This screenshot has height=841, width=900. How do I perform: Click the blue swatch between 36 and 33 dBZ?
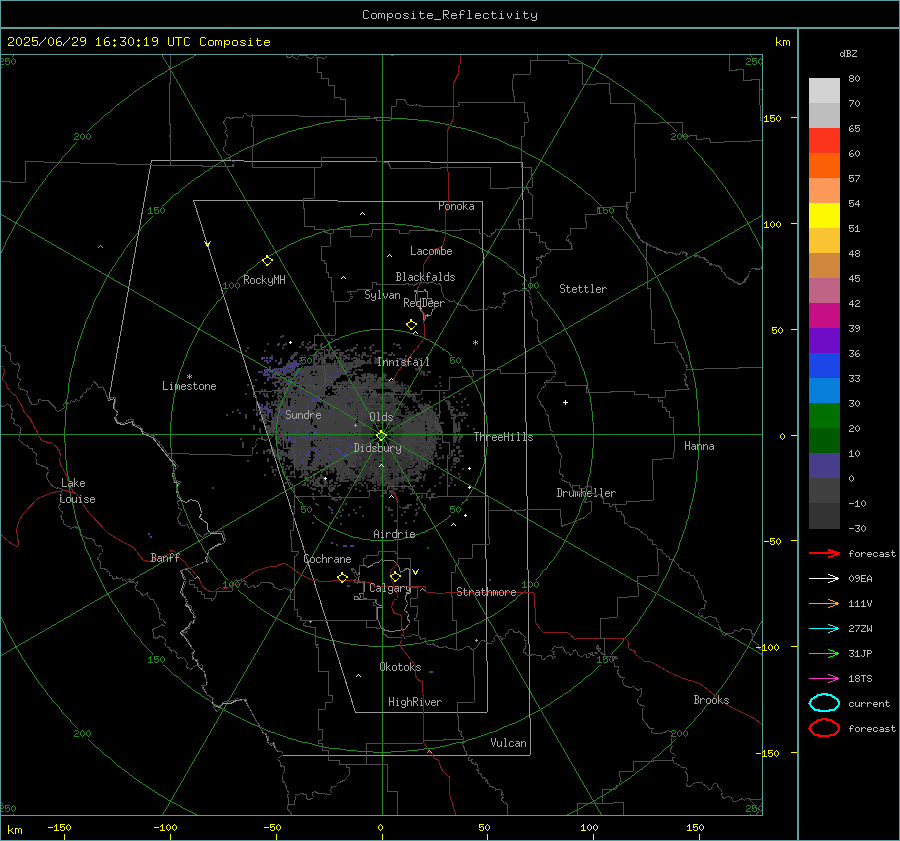(x=824, y=365)
